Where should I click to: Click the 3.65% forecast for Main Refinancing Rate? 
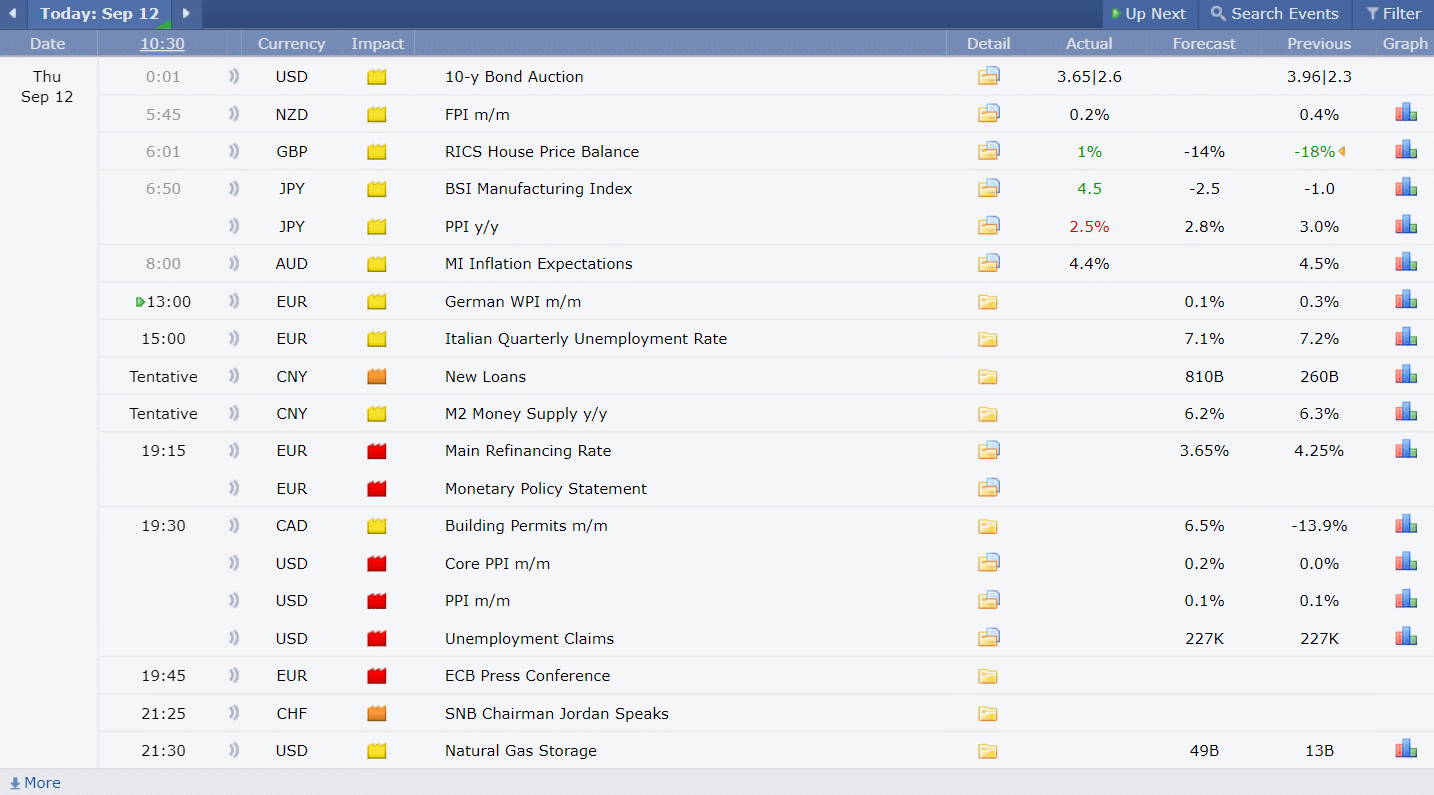(1204, 451)
